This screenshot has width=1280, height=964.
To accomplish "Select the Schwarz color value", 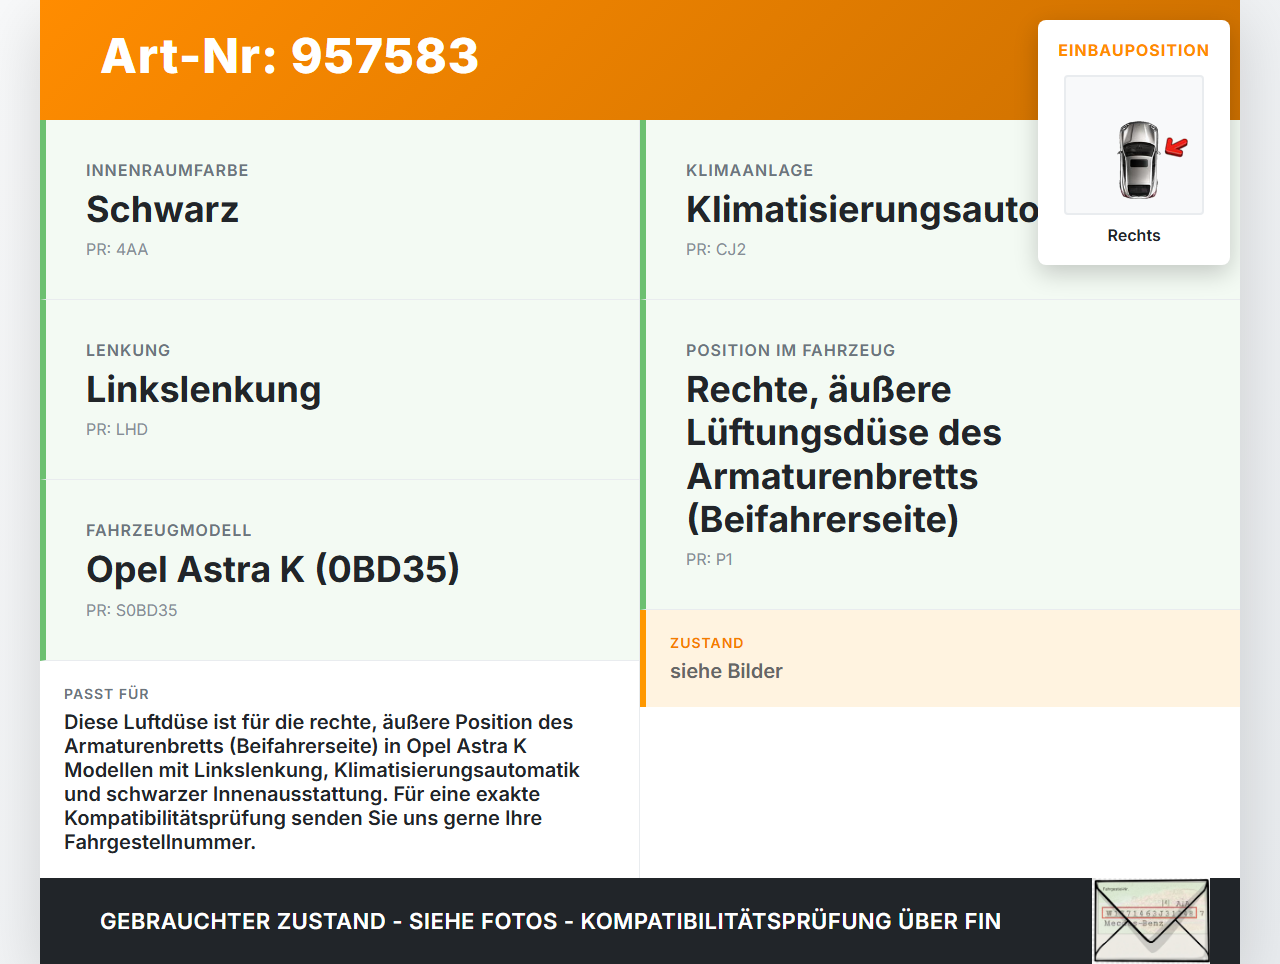I will [x=163, y=209].
